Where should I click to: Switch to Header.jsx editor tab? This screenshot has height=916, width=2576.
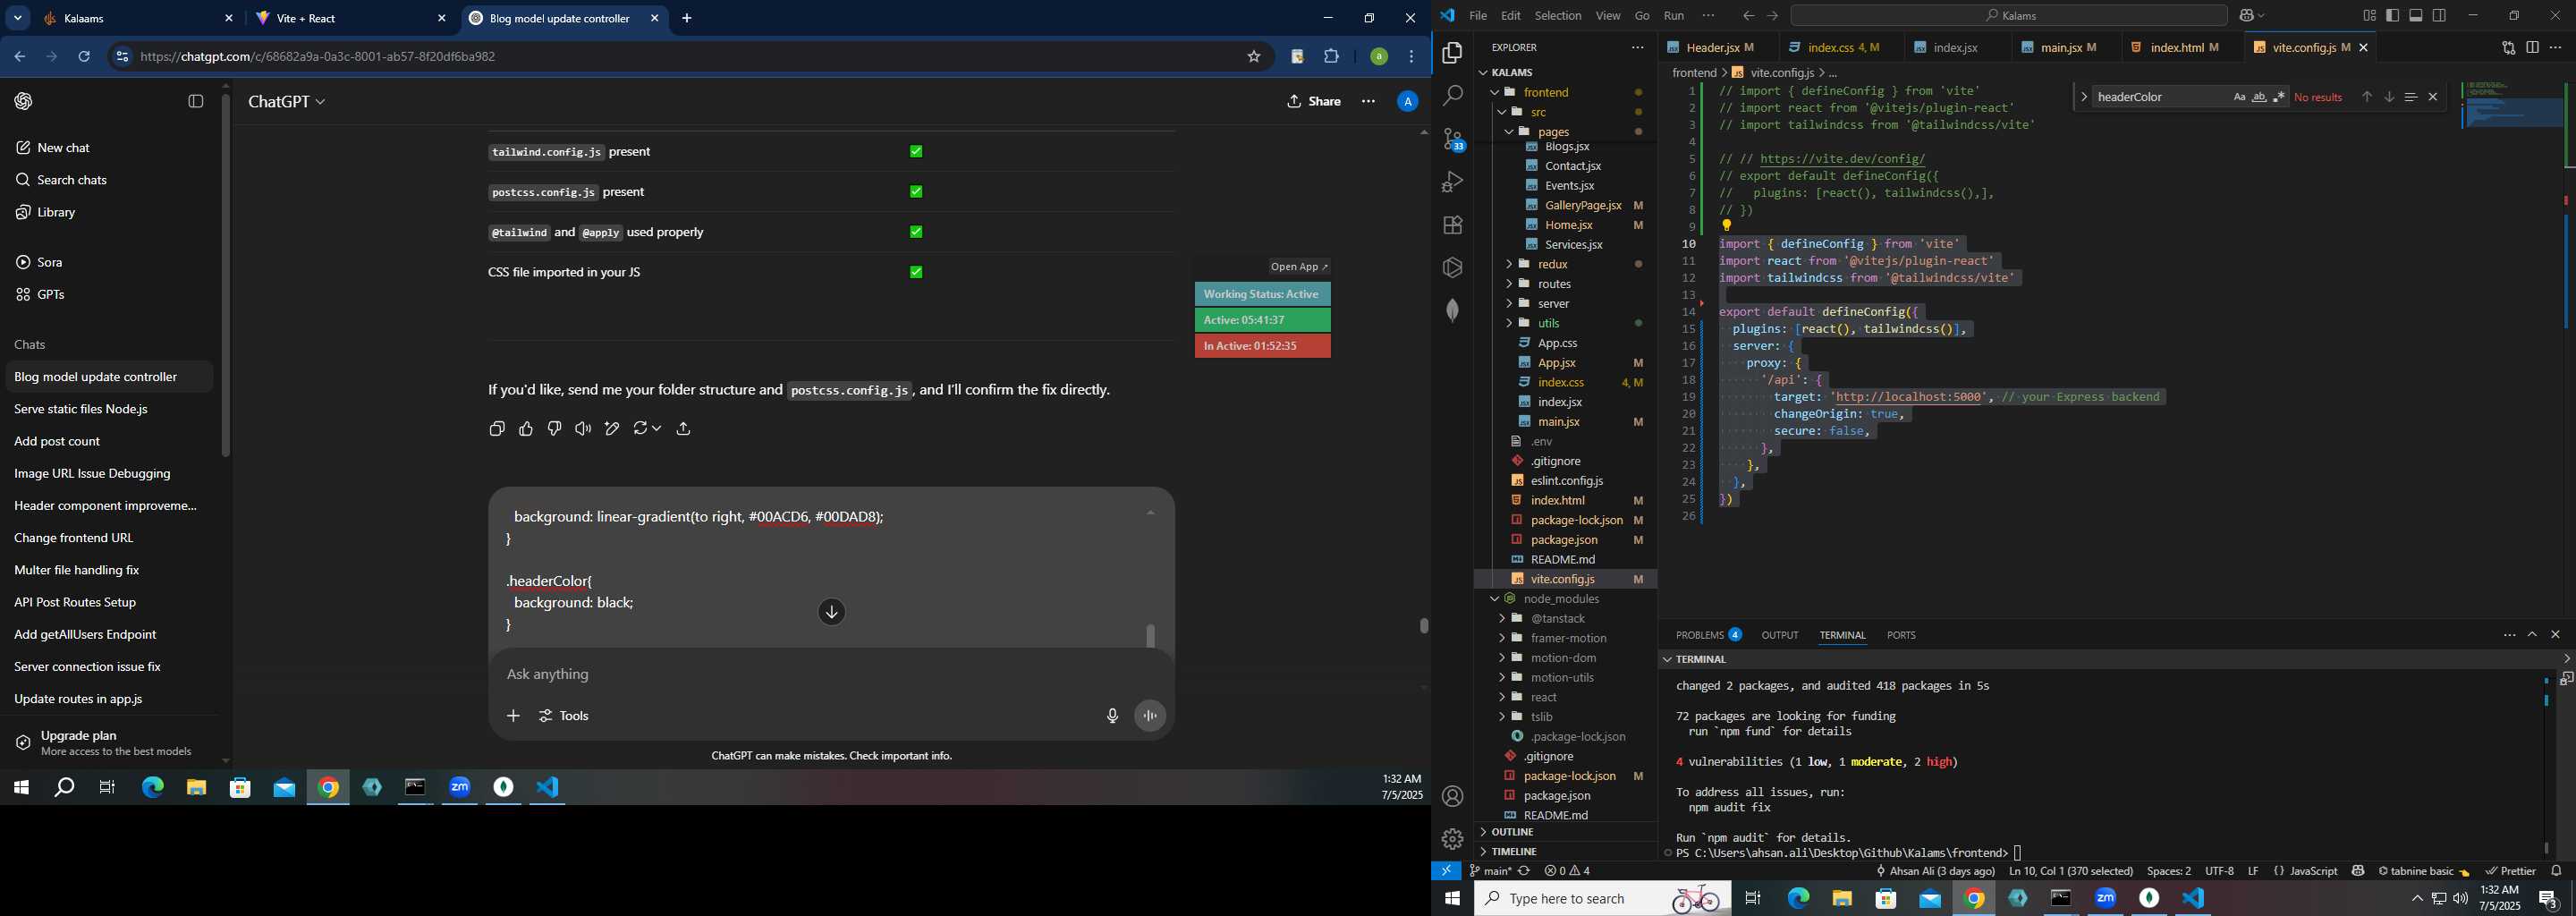tap(1713, 48)
